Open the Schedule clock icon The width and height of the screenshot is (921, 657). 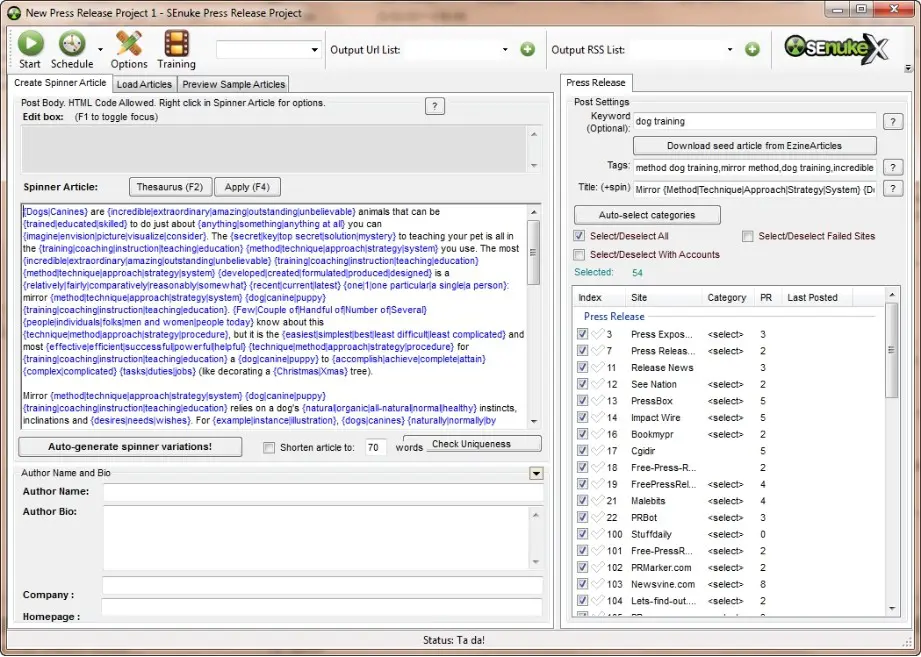[x=72, y=44]
